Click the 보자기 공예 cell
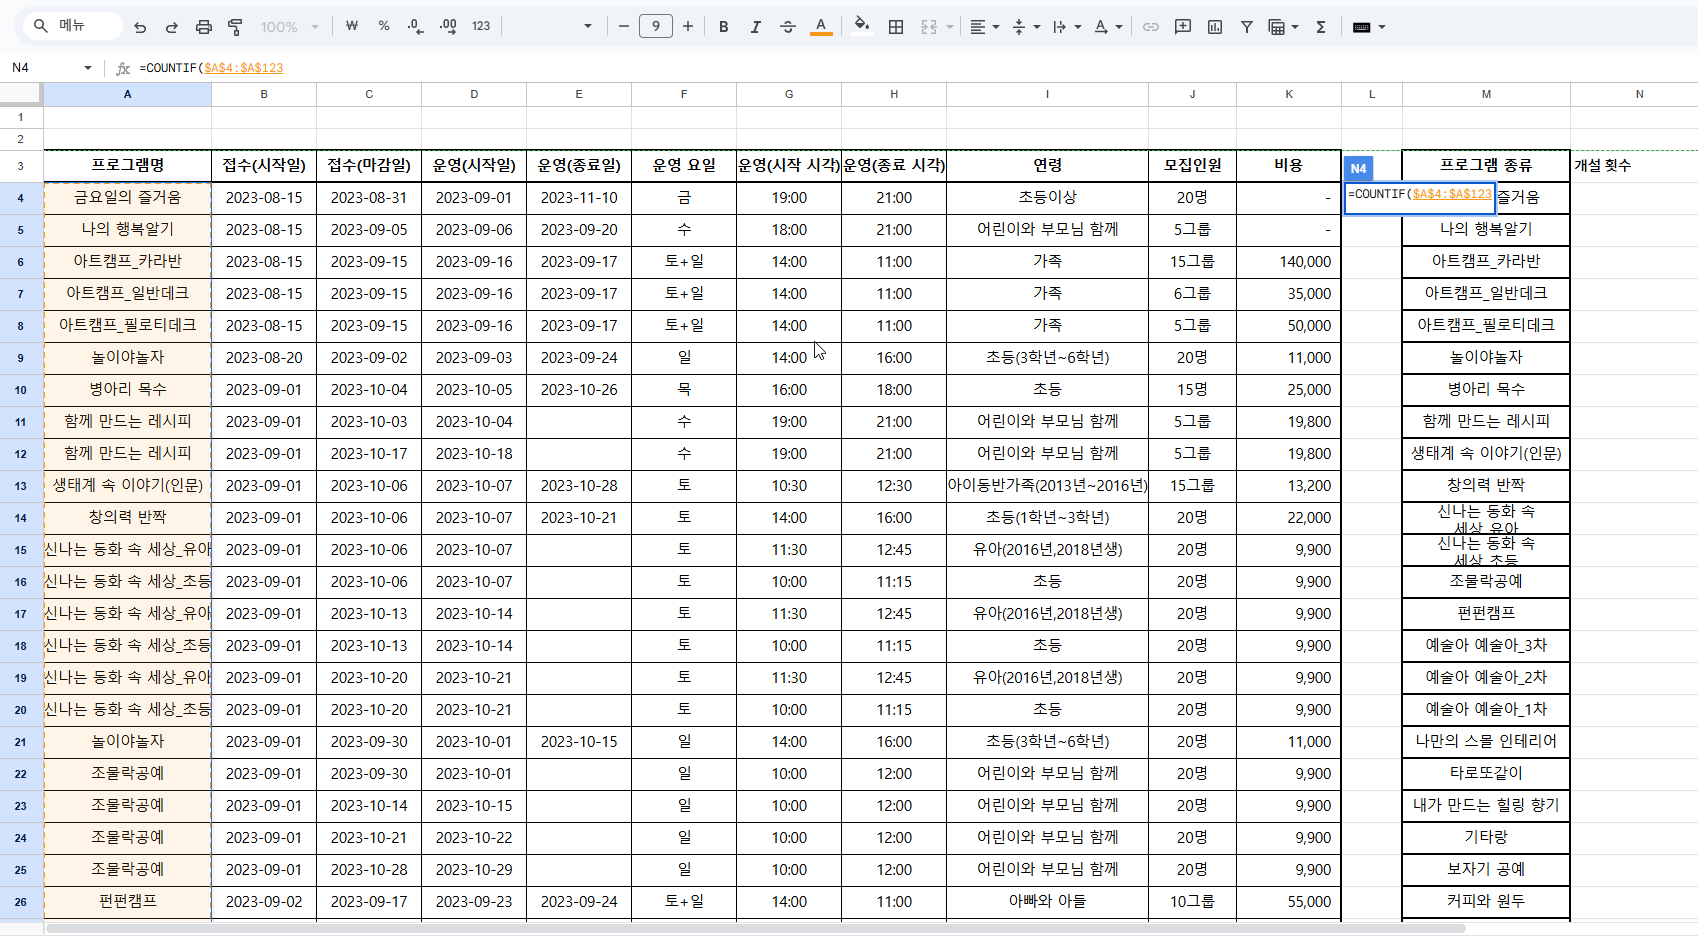 click(1486, 870)
